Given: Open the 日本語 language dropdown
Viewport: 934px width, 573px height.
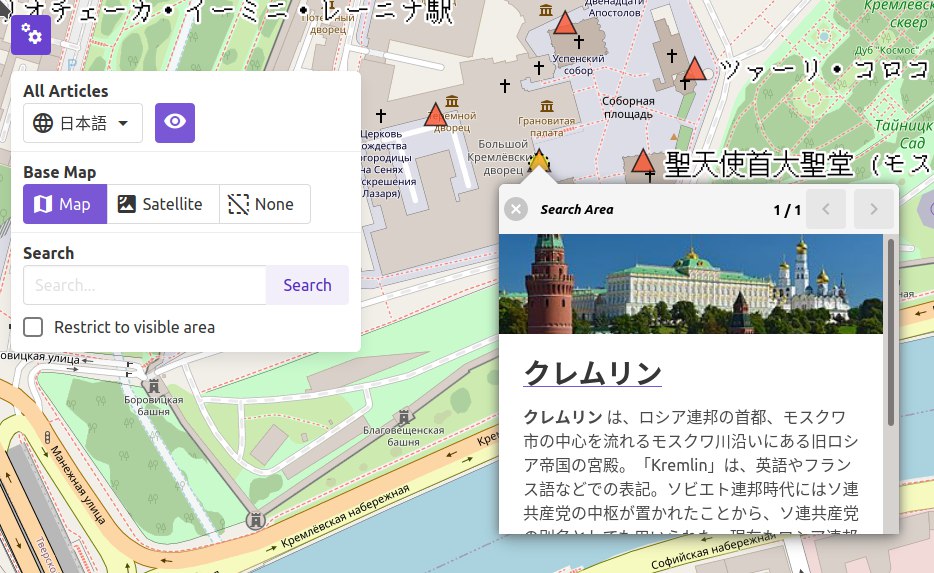Looking at the screenshot, I should 83,123.
